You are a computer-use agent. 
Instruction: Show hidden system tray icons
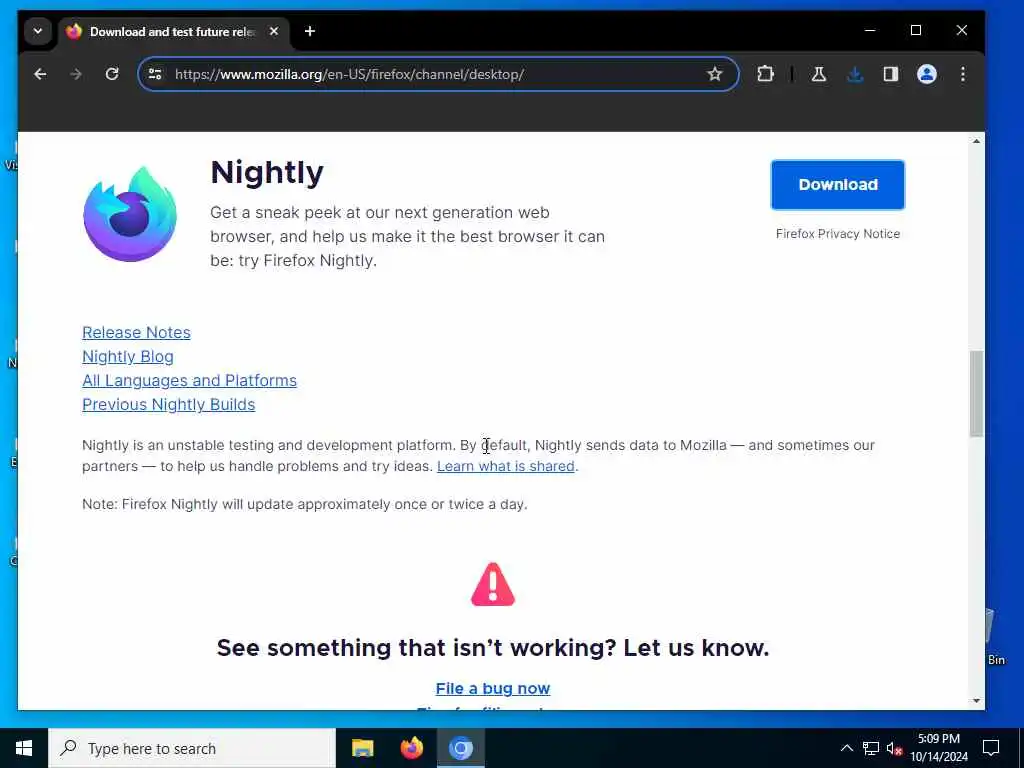pyautogui.click(x=846, y=748)
